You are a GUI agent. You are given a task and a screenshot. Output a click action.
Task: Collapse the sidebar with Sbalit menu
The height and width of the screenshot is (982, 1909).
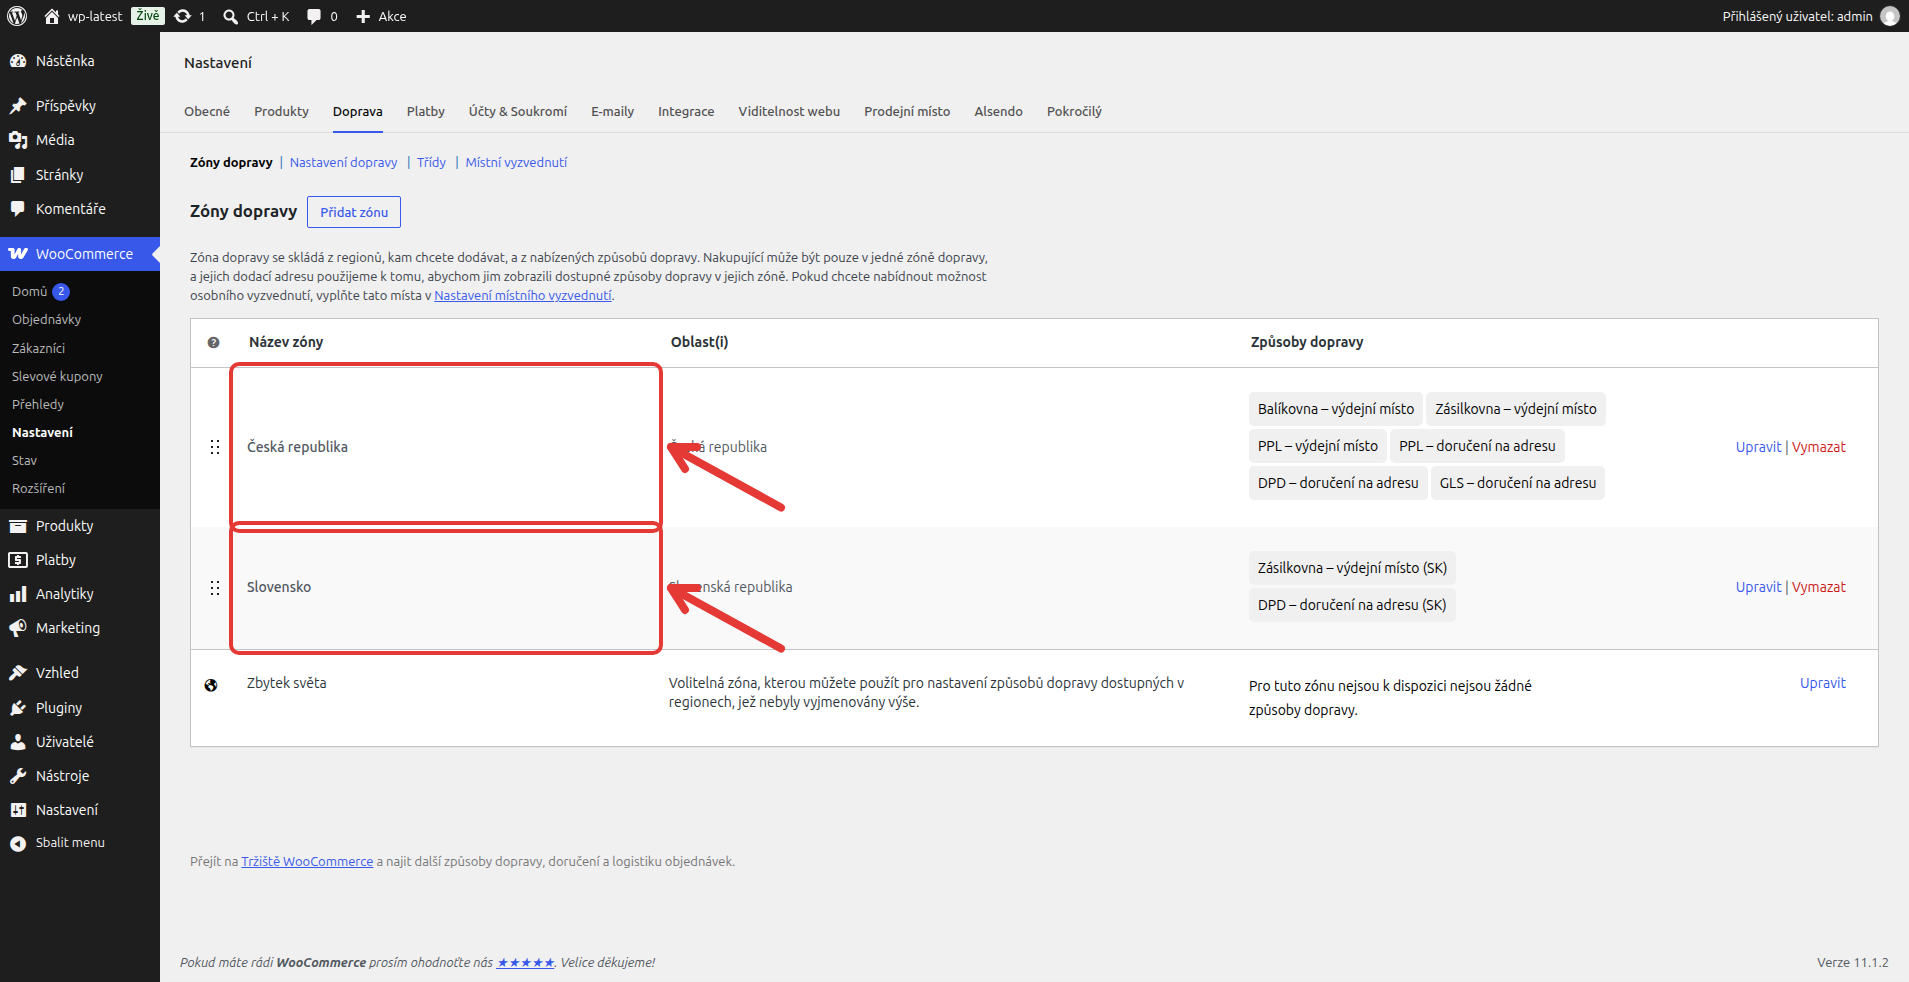point(70,843)
